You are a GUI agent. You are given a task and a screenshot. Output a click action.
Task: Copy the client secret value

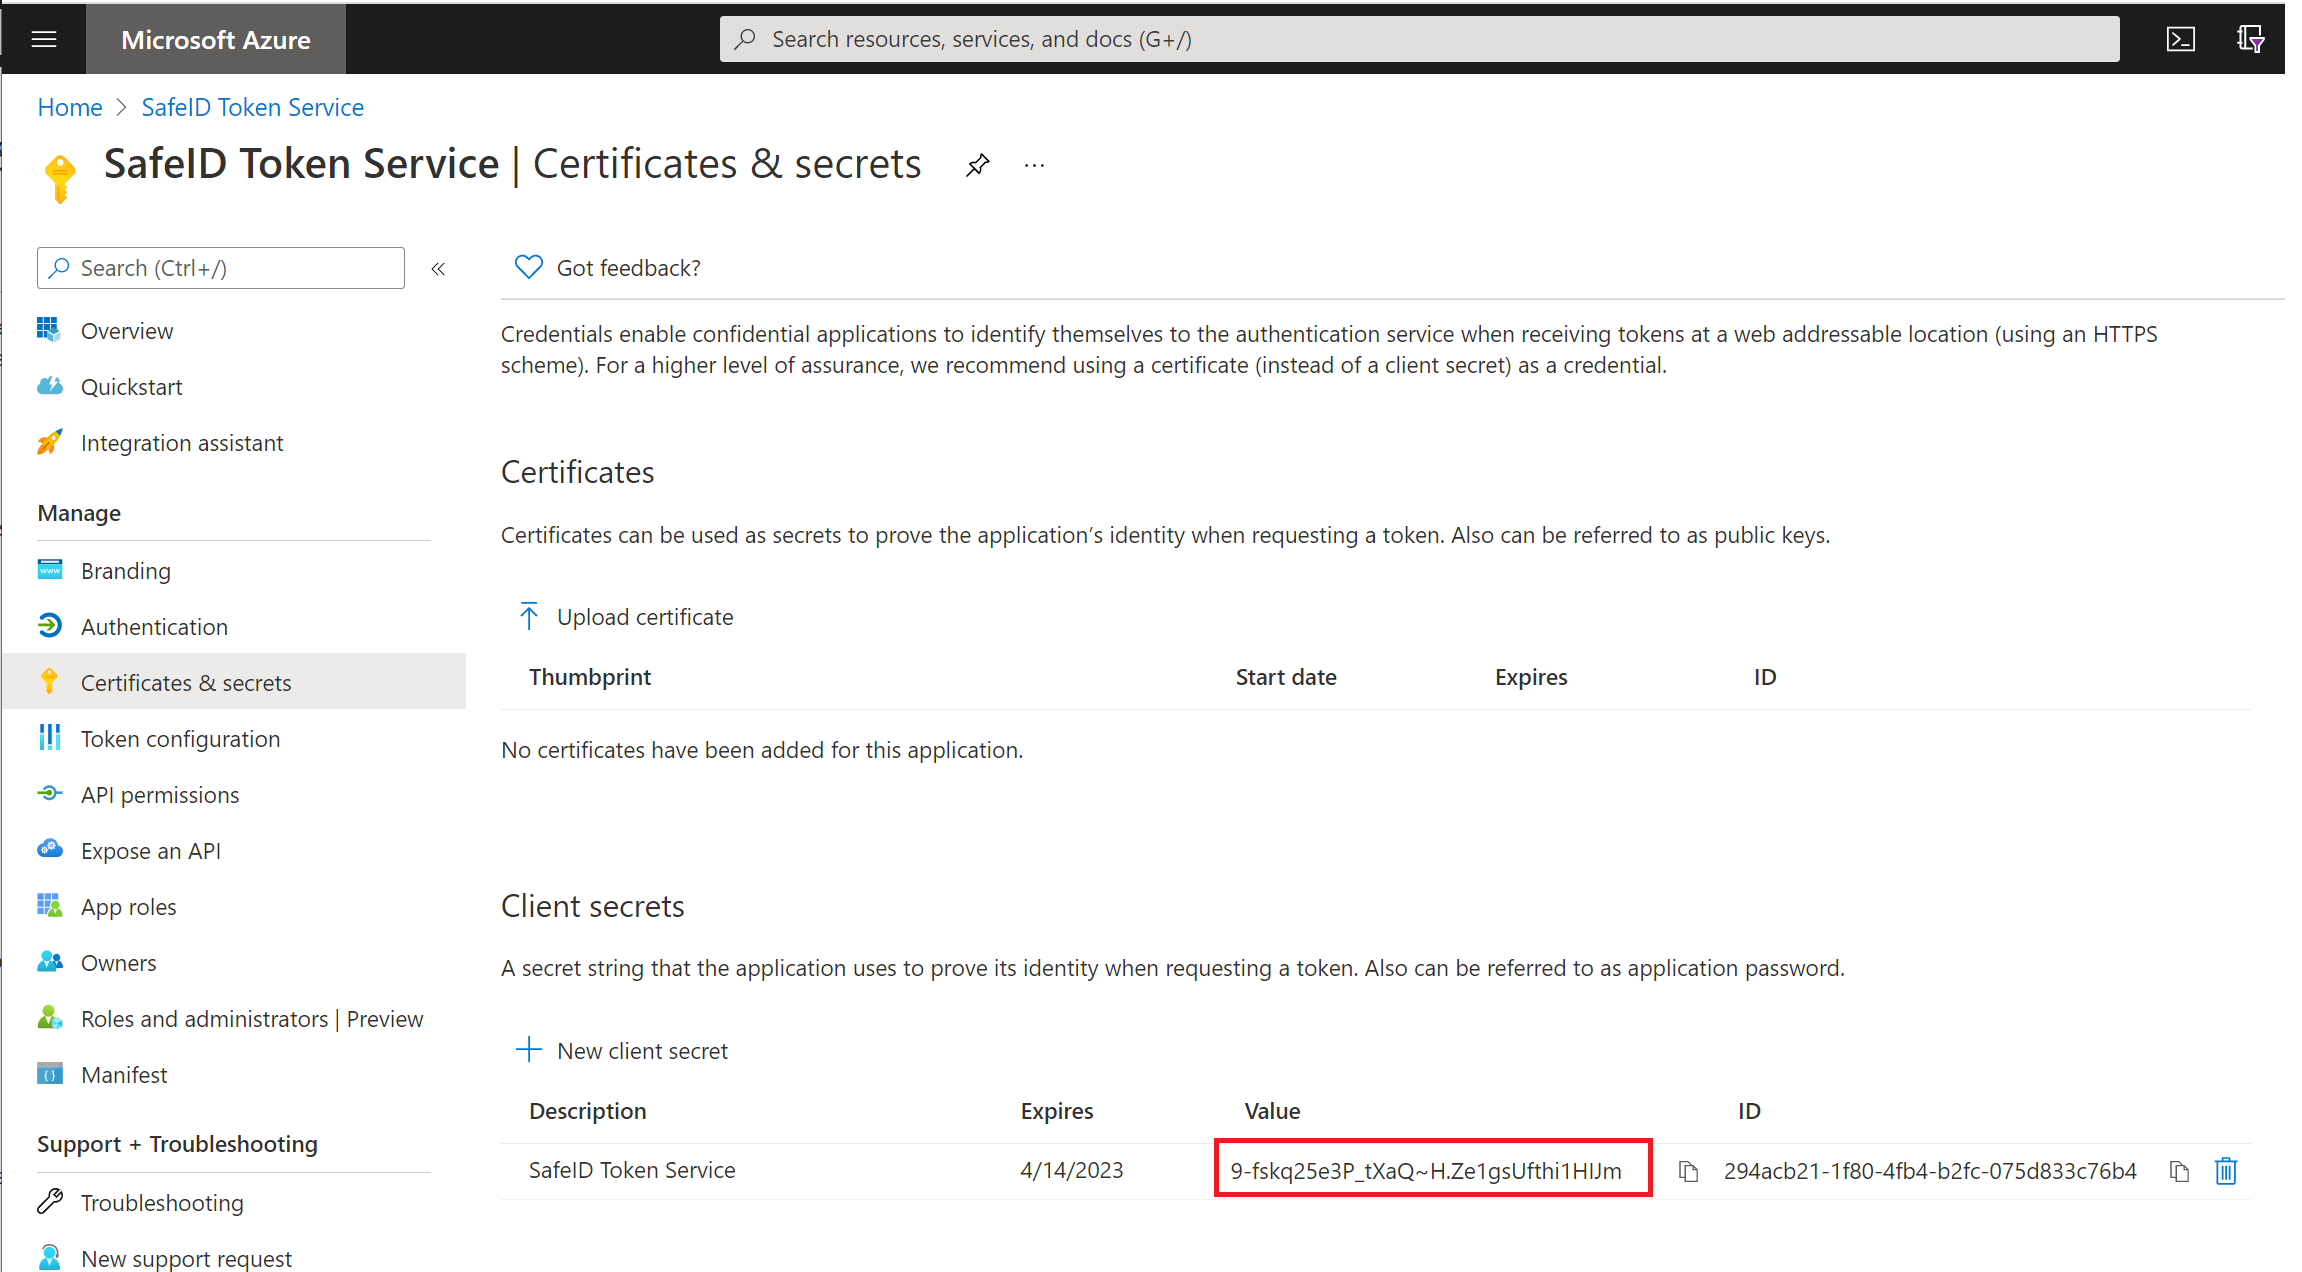(x=1688, y=1171)
